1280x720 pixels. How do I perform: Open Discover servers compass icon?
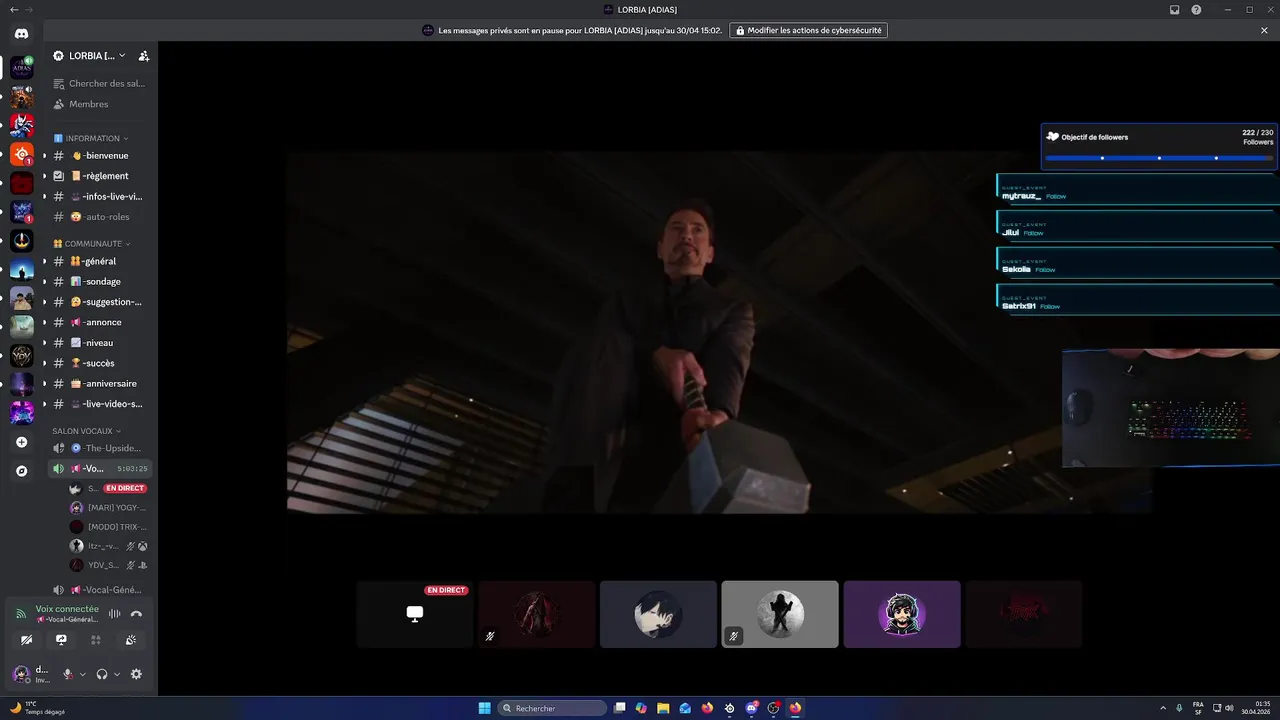(x=21, y=470)
